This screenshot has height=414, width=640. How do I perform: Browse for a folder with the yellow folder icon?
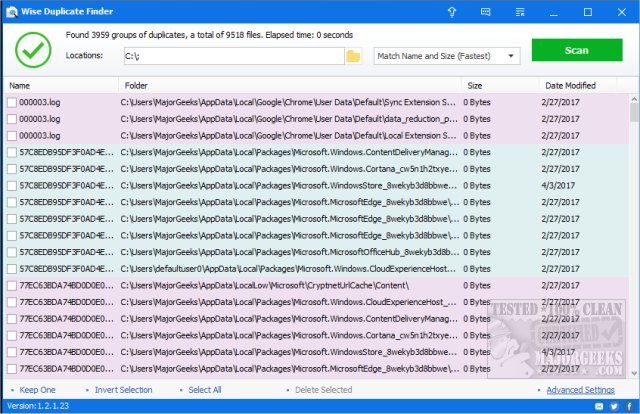tap(353, 56)
